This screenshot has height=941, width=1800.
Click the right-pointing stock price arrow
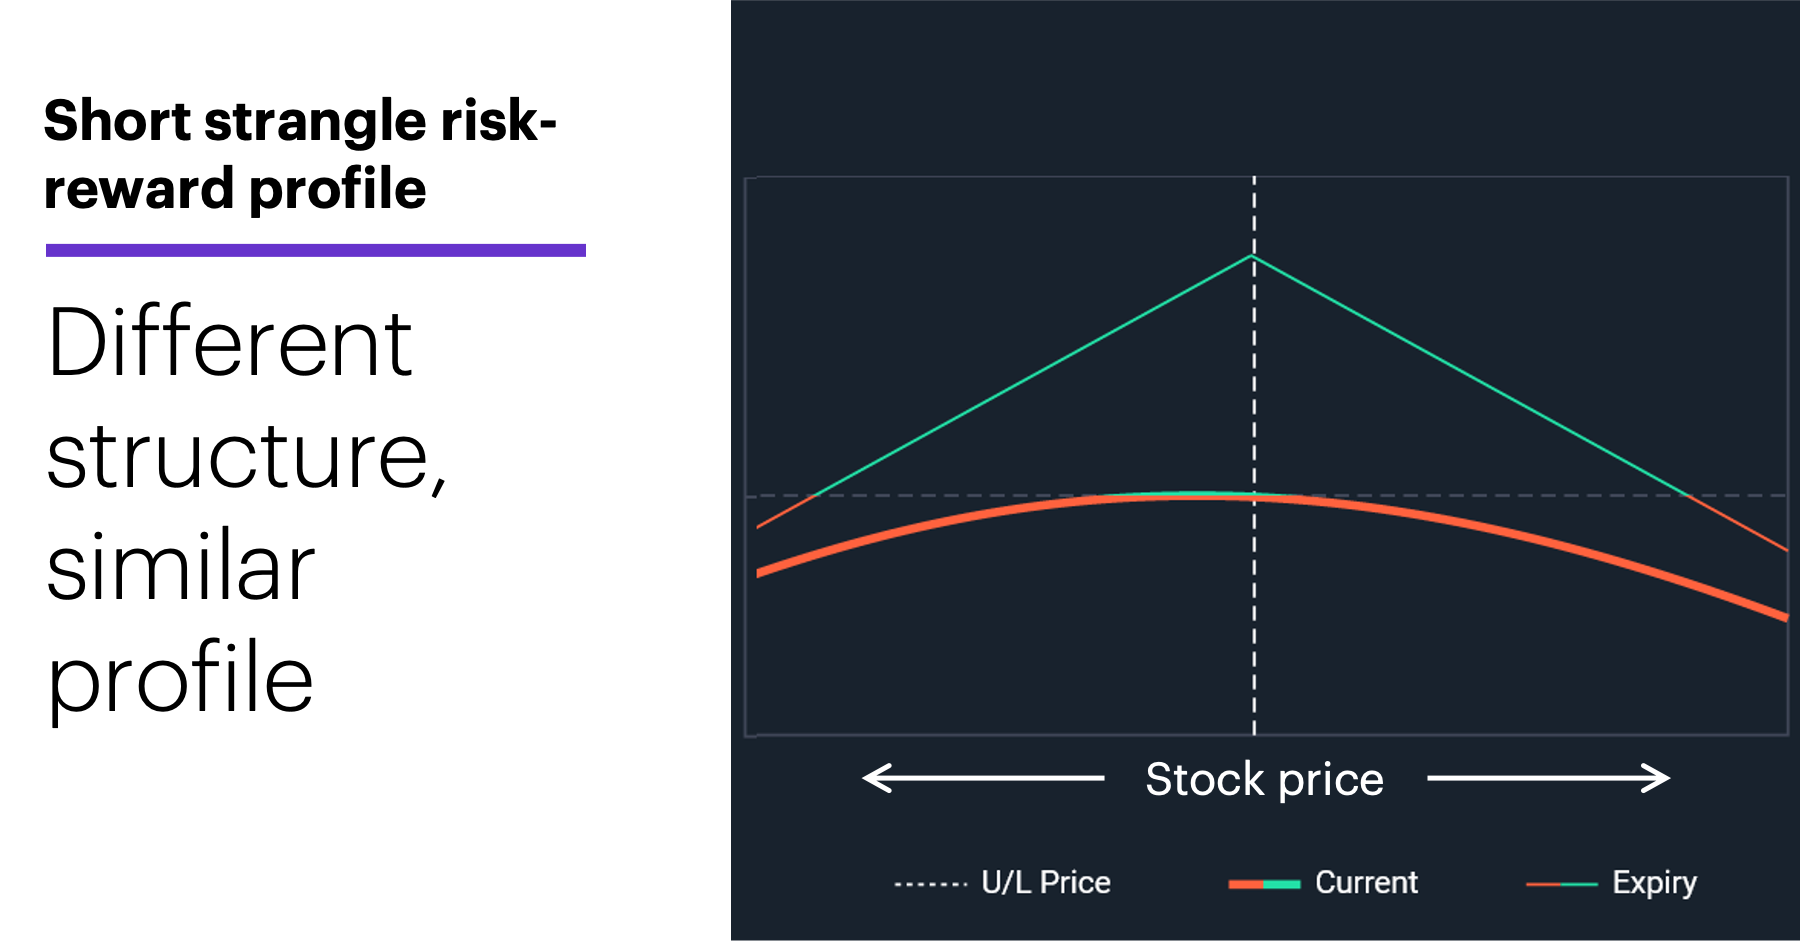[x=1549, y=778]
